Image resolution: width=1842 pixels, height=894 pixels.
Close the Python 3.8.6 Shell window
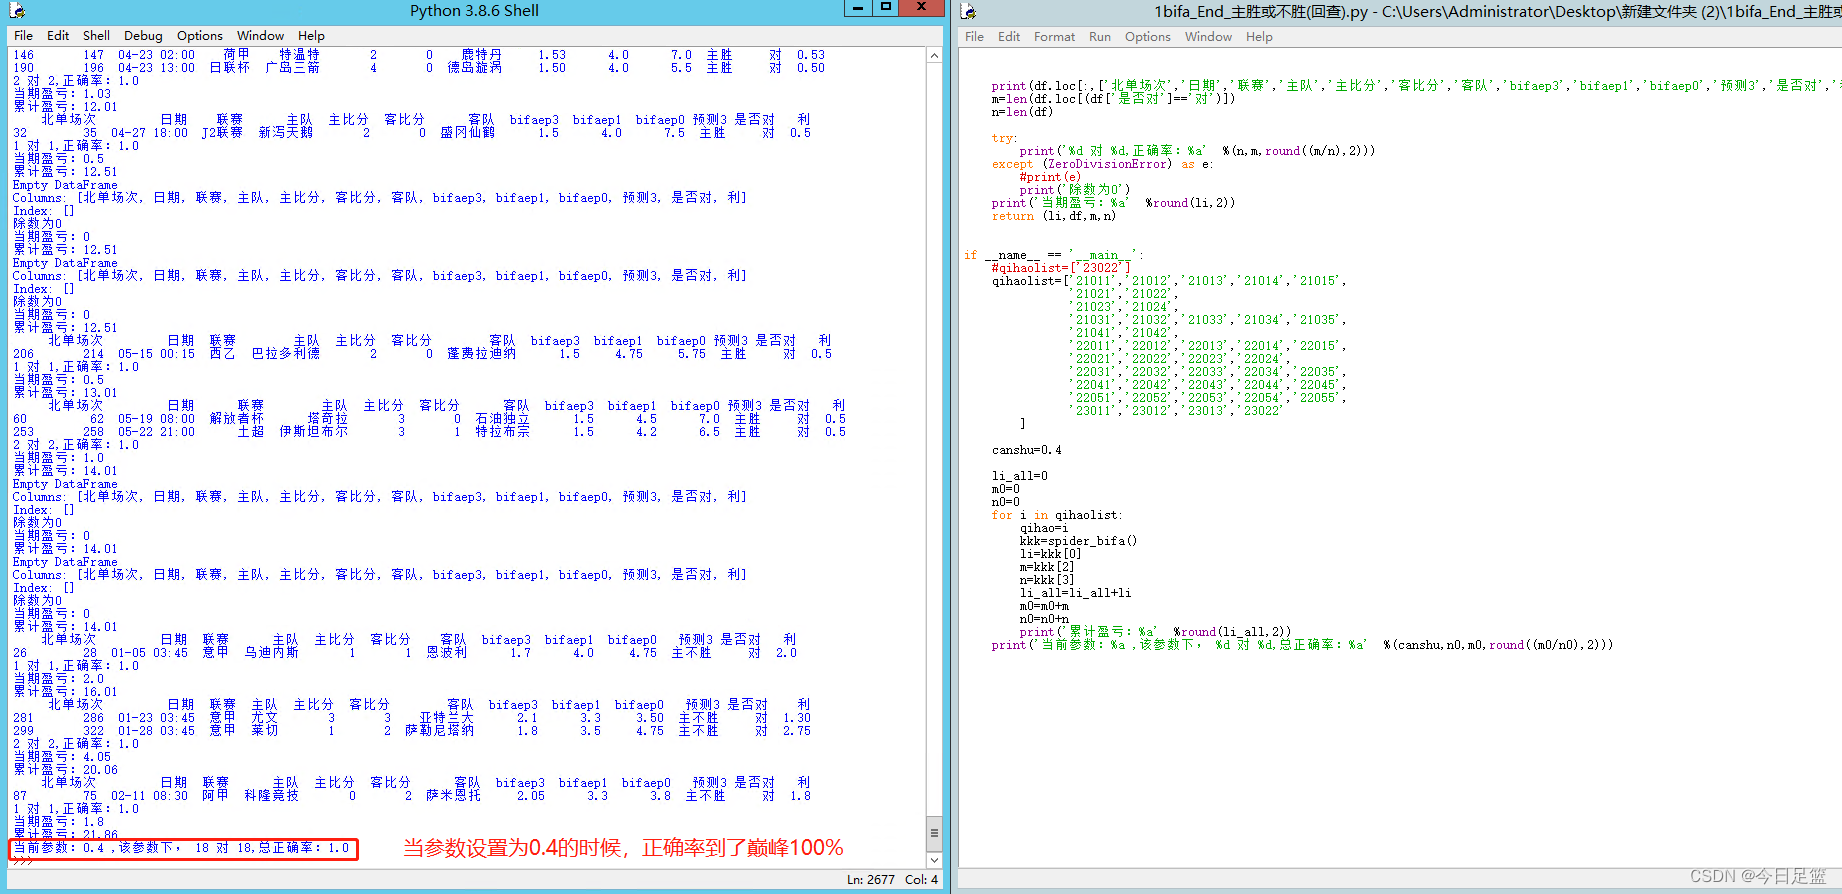[921, 8]
